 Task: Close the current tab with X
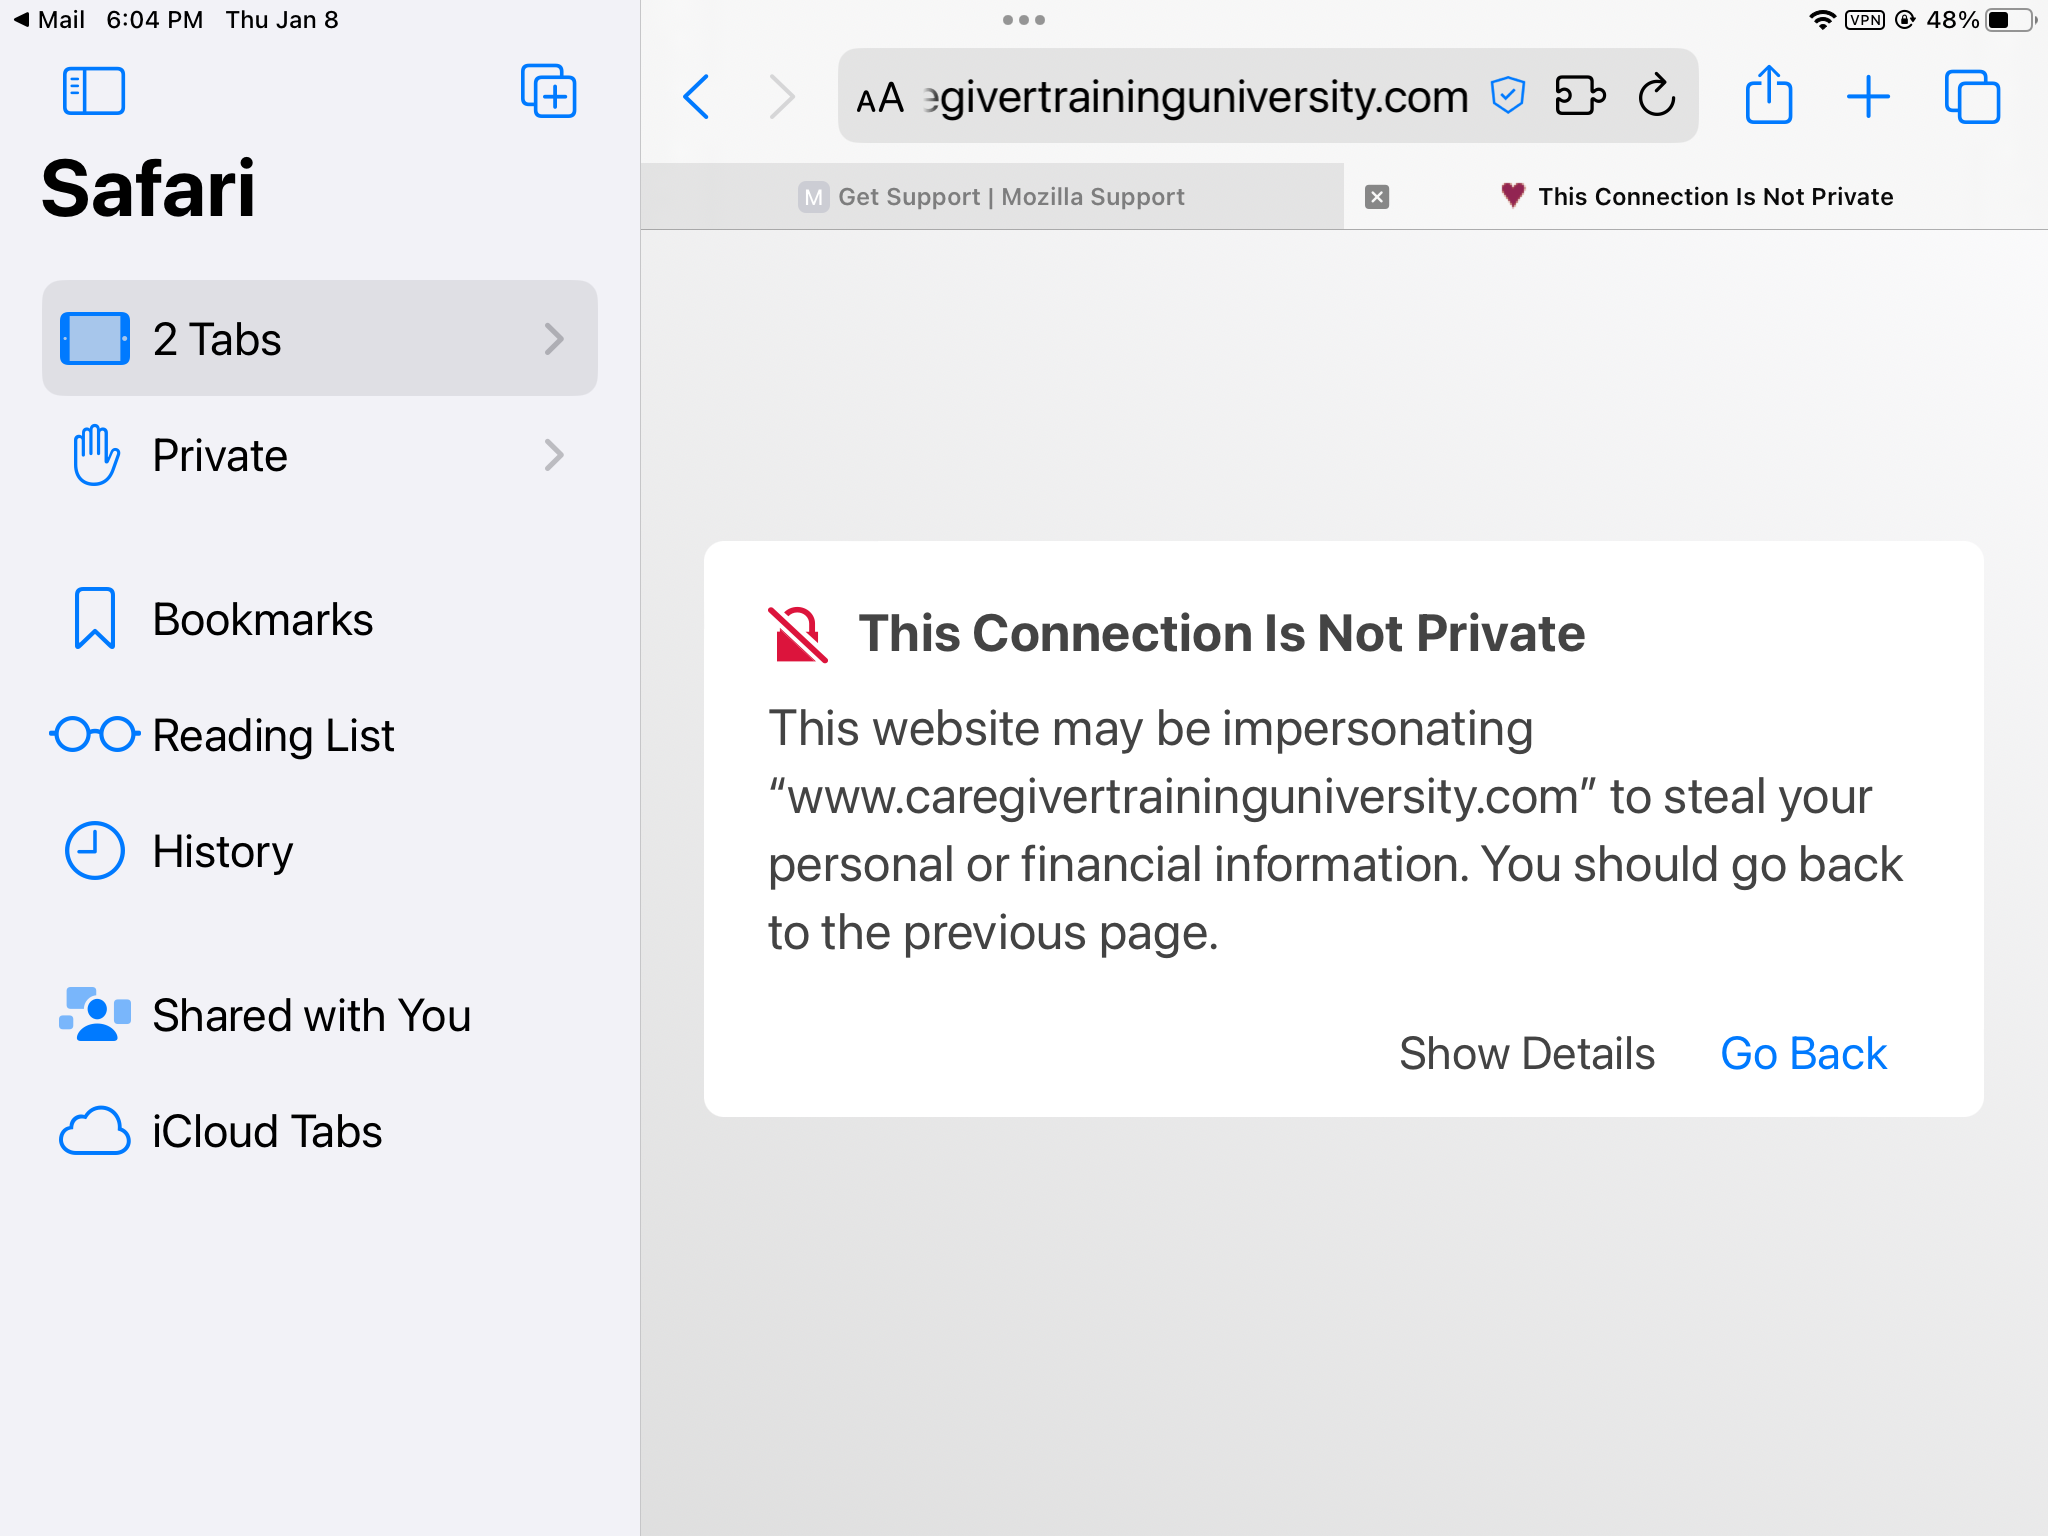[1377, 197]
